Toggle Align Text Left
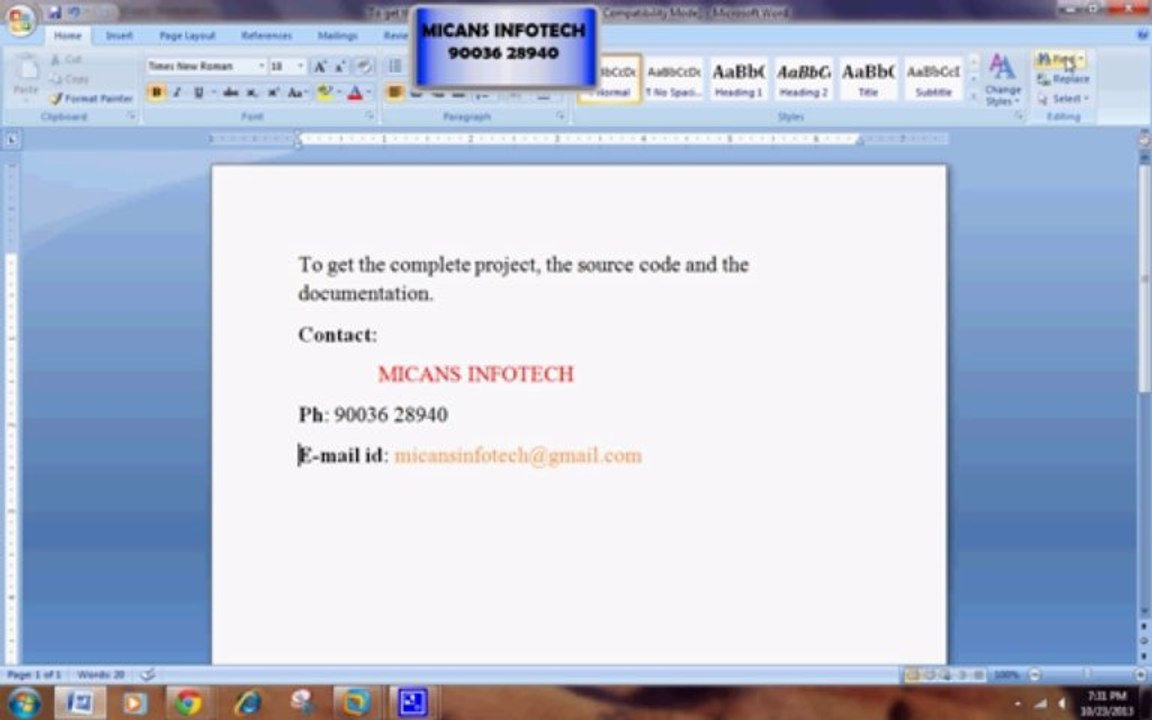The height and width of the screenshot is (720, 1152). (x=395, y=93)
